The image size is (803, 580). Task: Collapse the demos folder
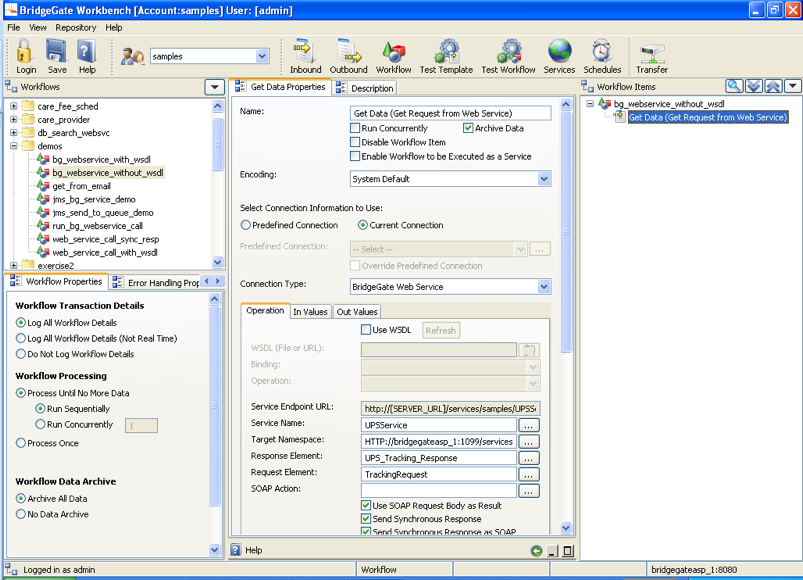tap(14, 146)
